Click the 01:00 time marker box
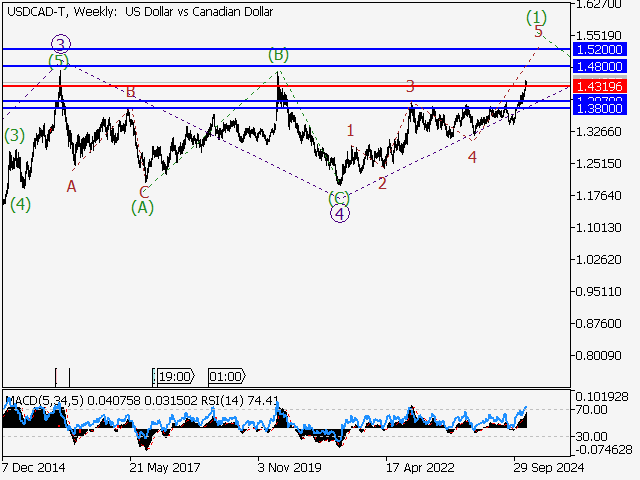This screenshot has width=640, height=480. click(x=225, y=377)
